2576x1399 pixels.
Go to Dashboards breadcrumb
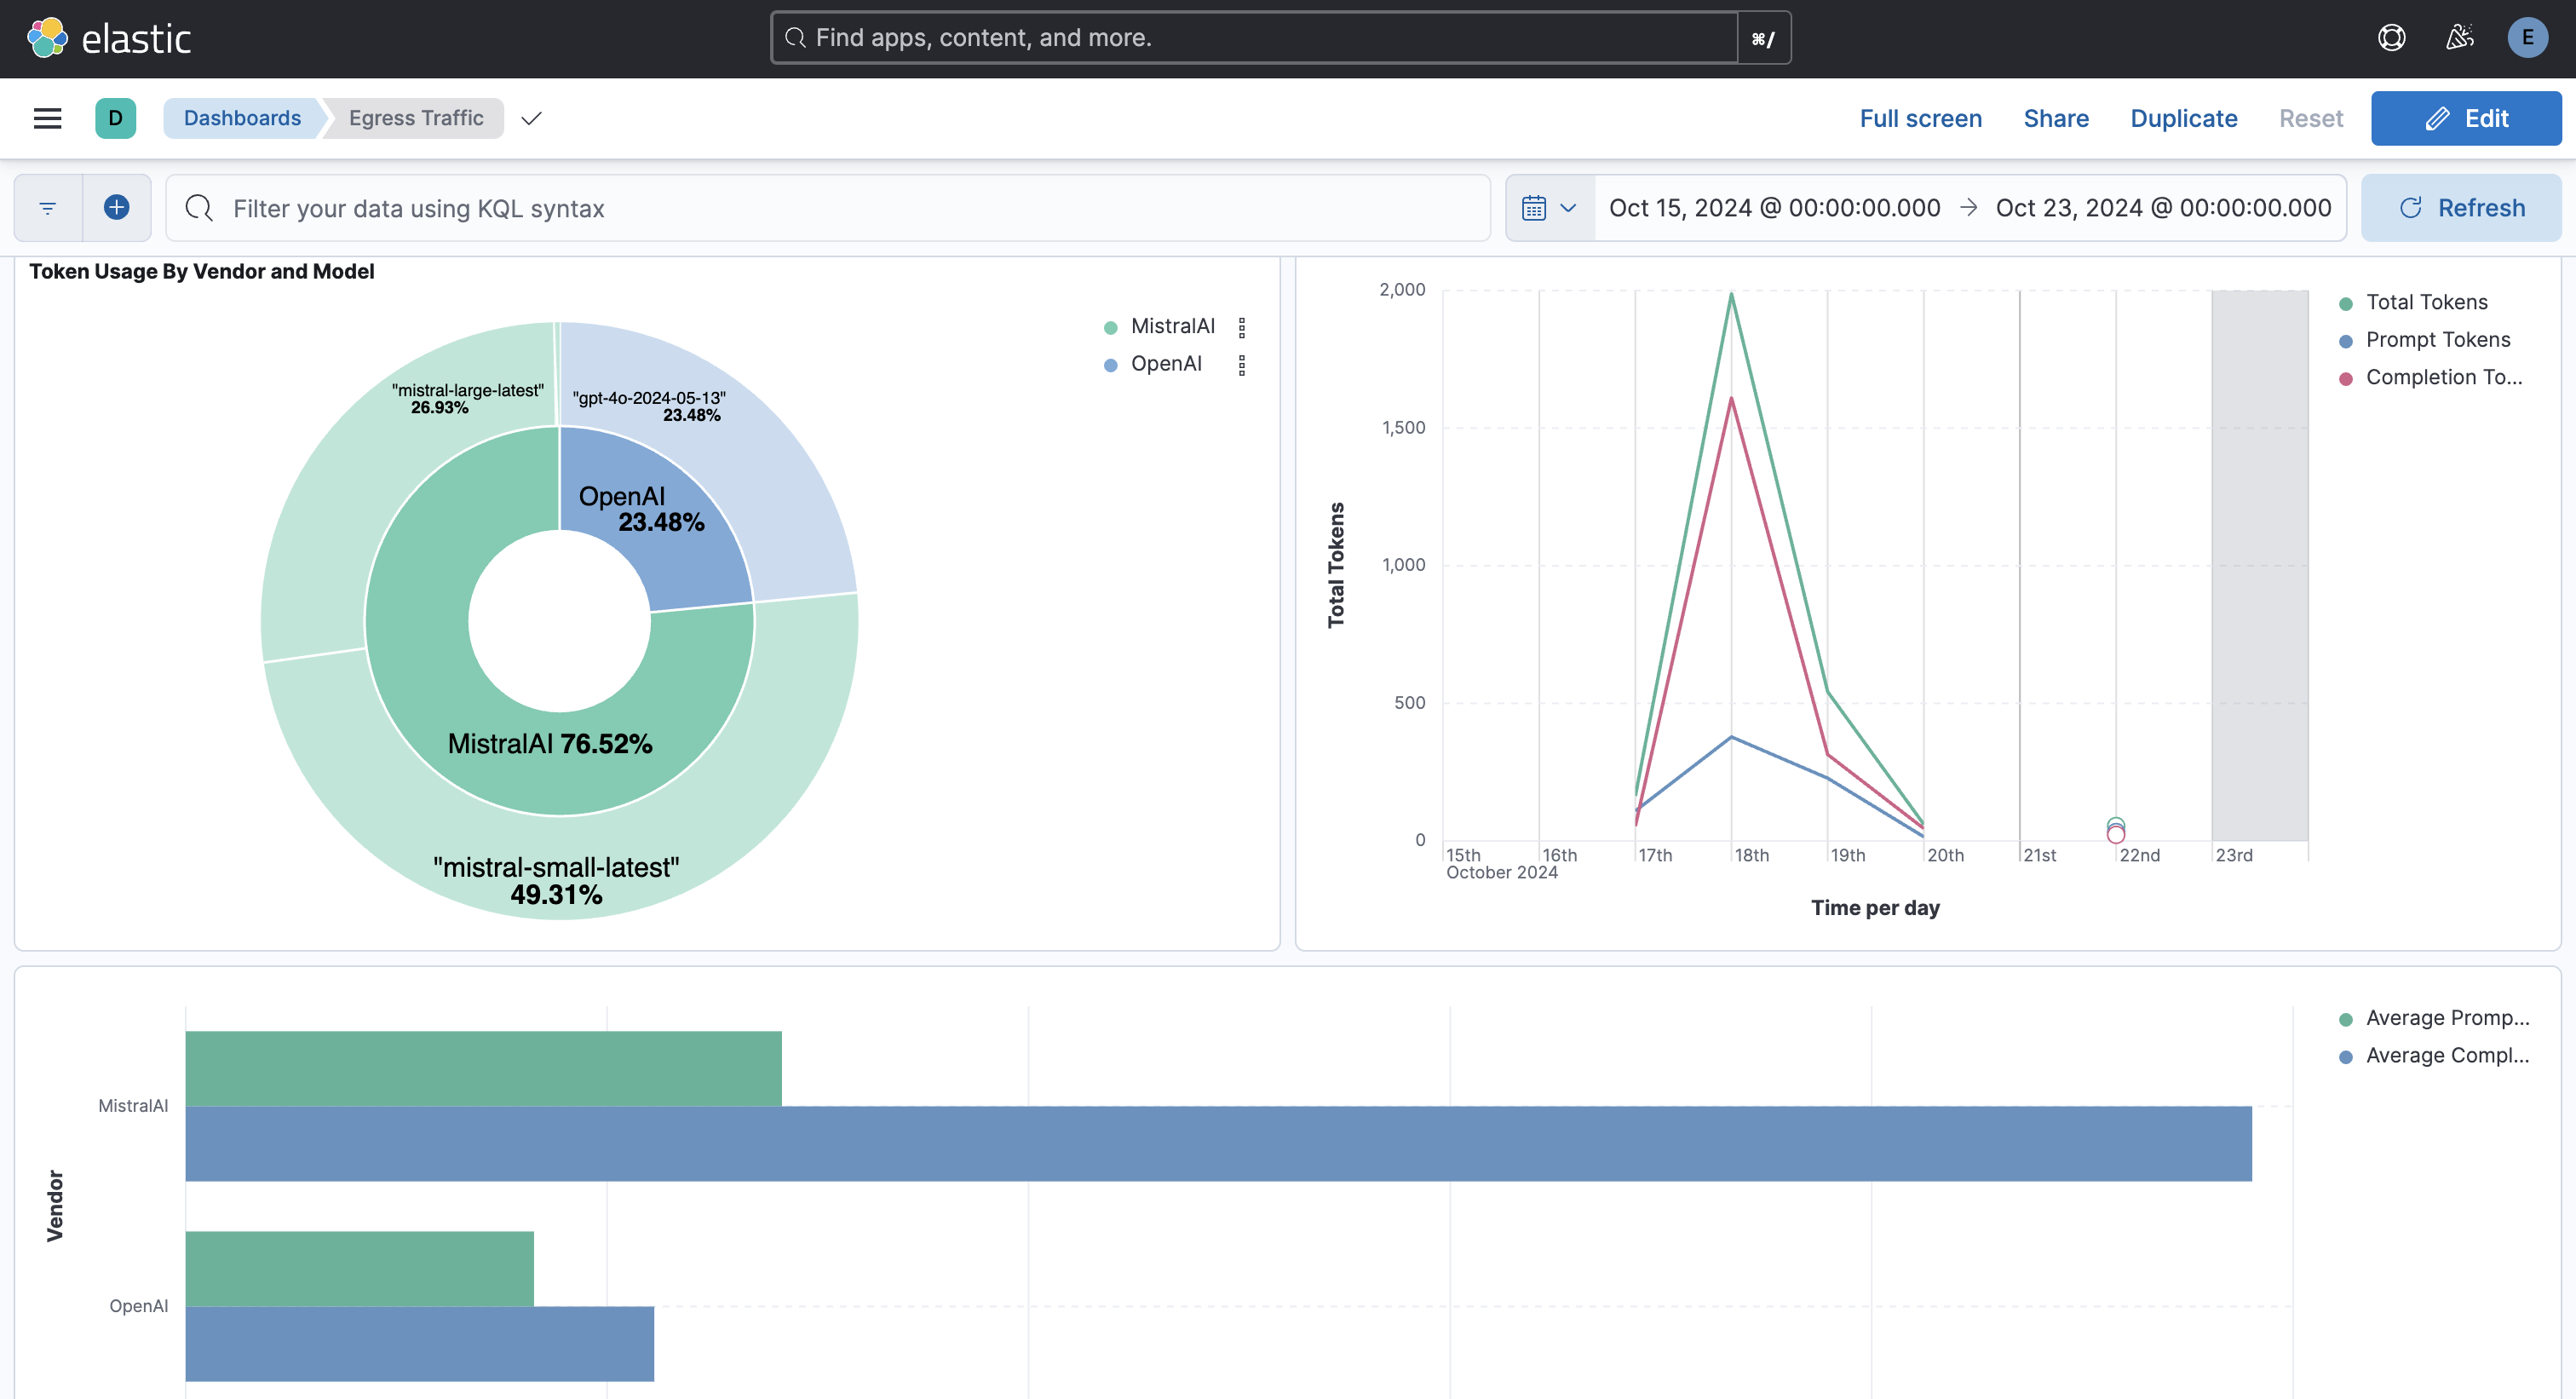[242, 118]
